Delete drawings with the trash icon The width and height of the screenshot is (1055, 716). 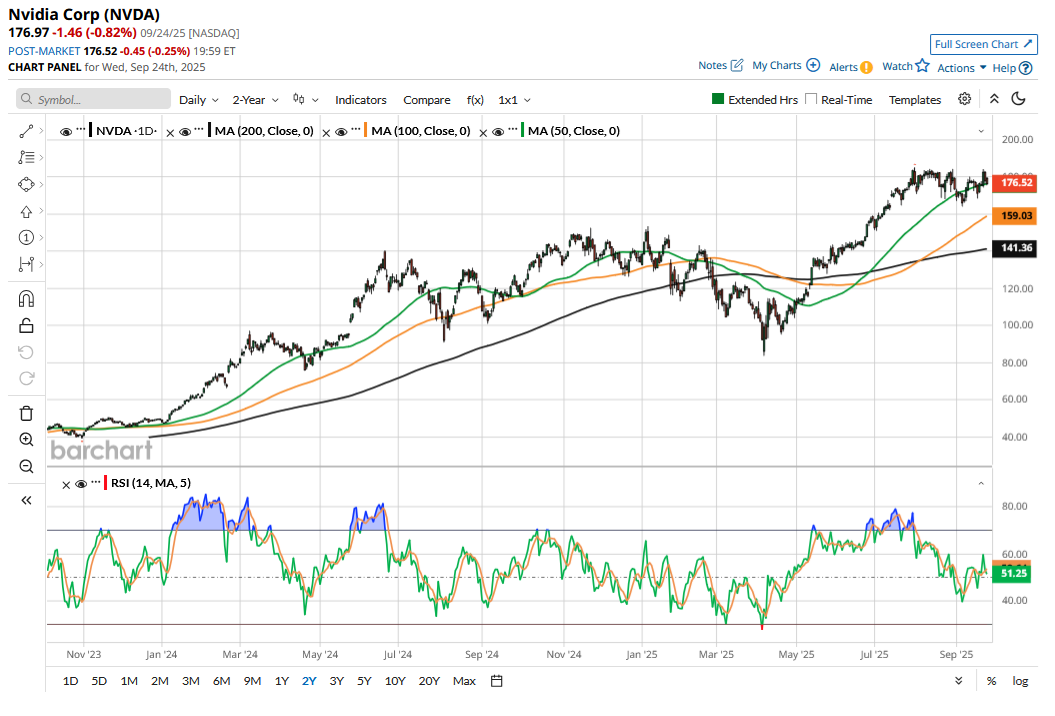point(26,413)
